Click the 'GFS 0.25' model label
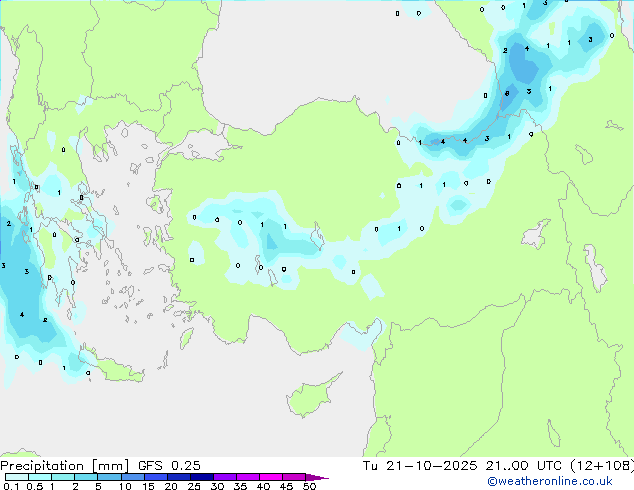Viewport: 634px width, 490px height. click(x=169, y=466)
